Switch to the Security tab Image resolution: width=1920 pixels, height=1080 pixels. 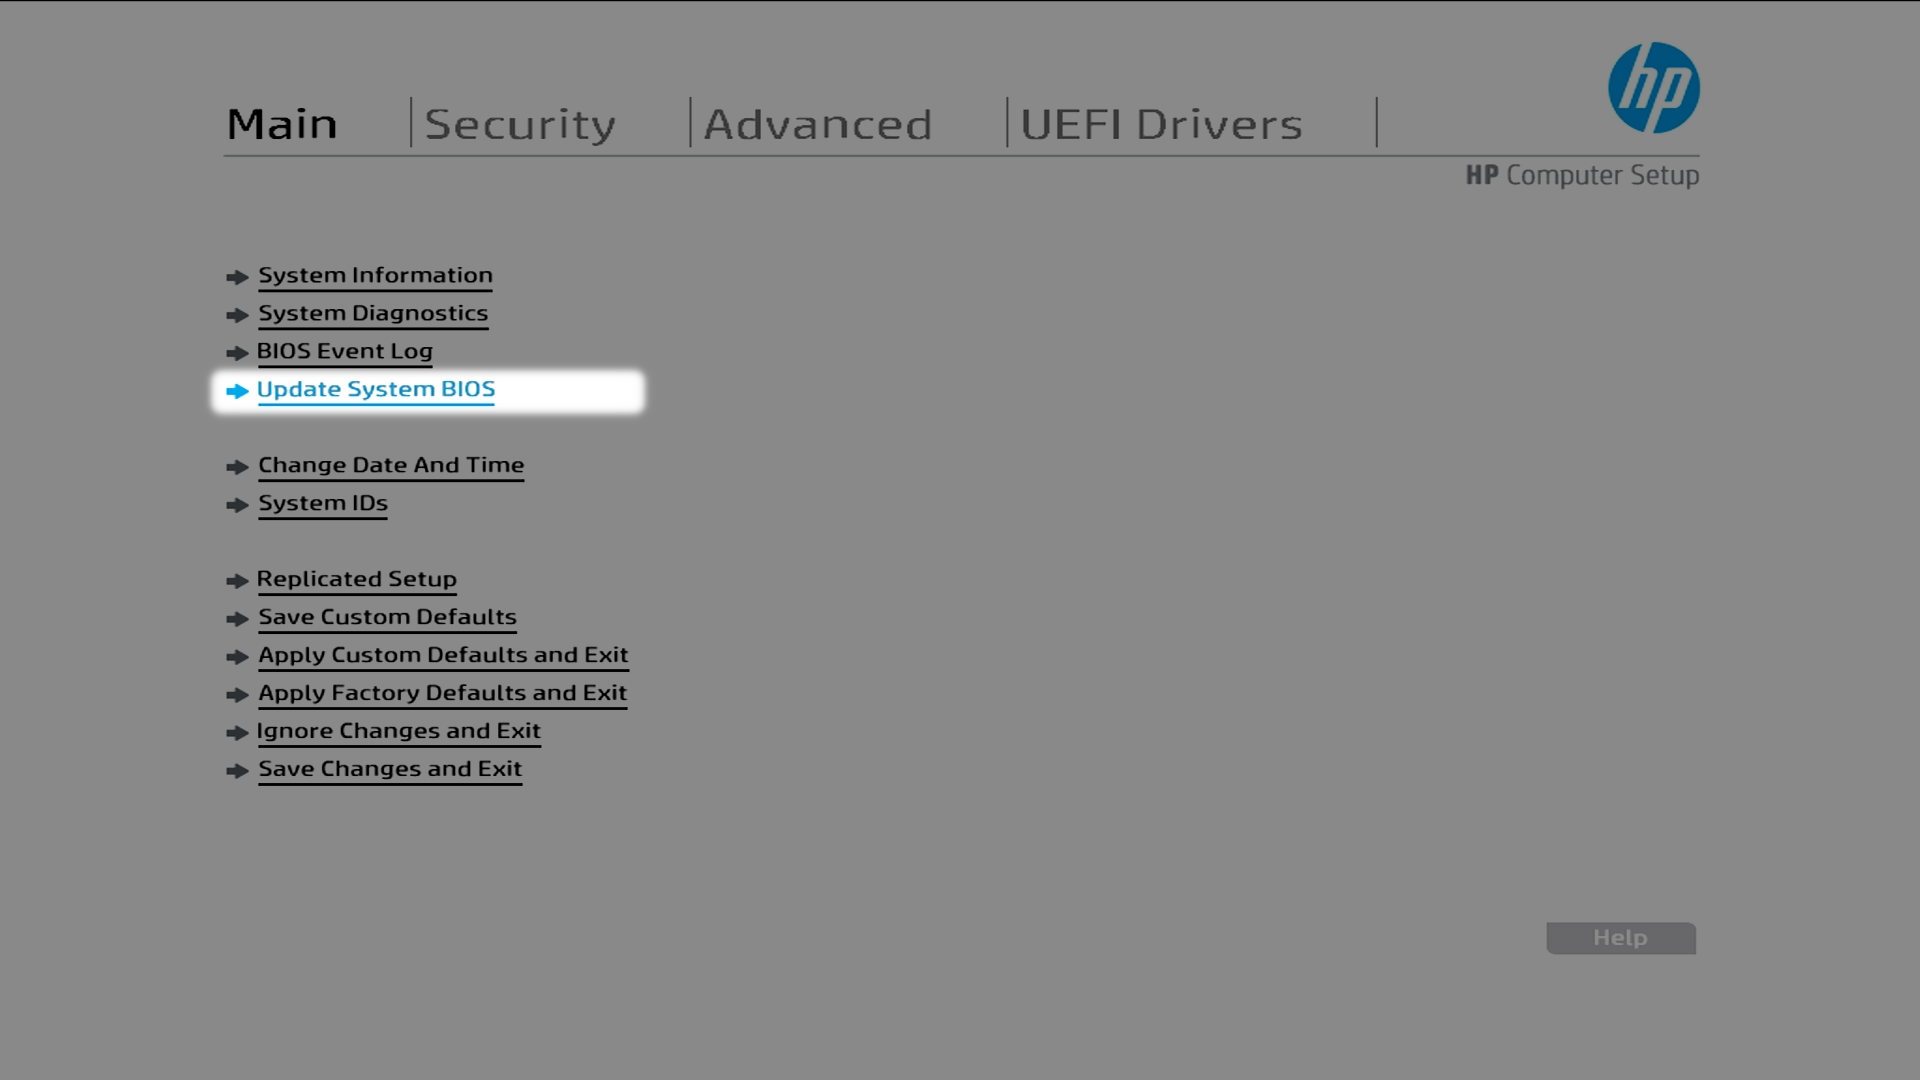(x=520, y=122)
